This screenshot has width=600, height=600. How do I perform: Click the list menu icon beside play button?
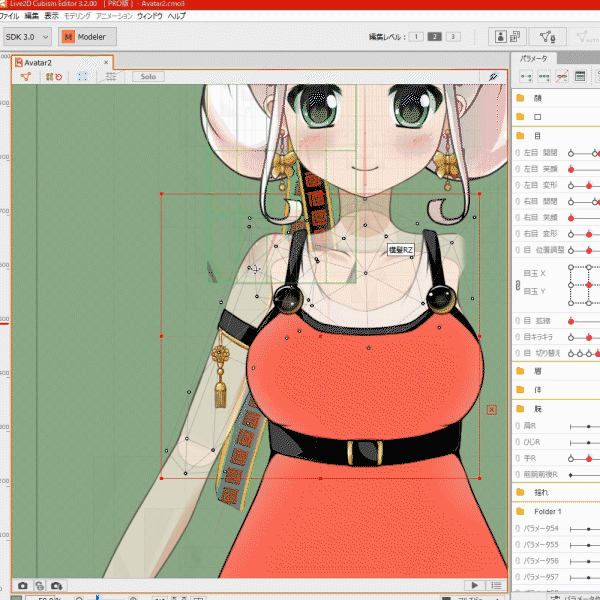point(496,585)
